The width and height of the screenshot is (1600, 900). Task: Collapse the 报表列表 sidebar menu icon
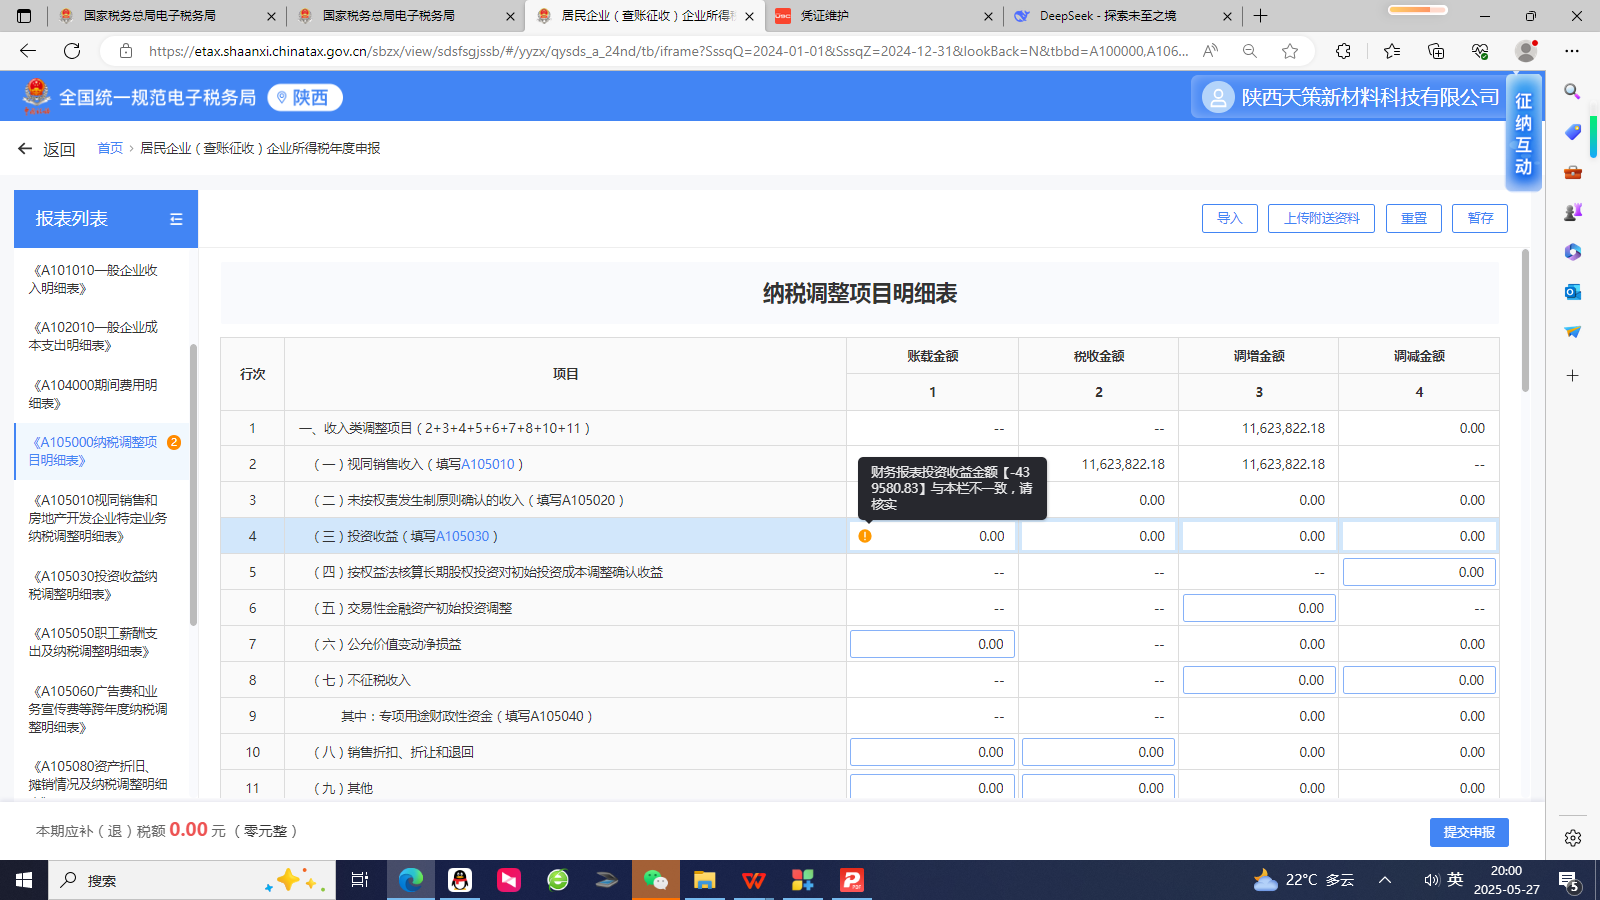coord(176,219)
